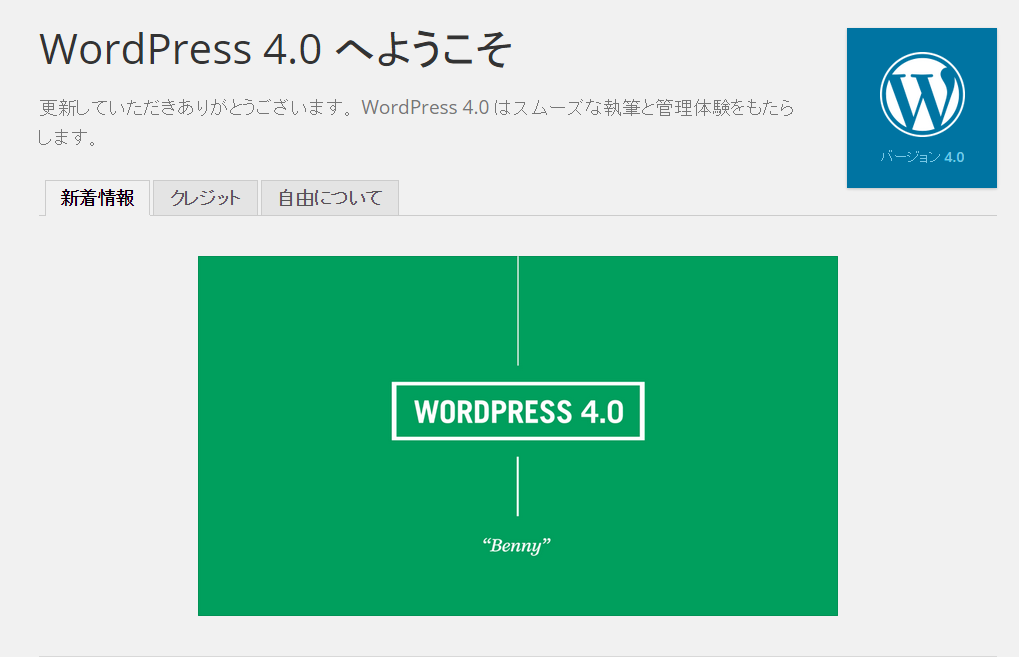Click the paragraph starting with 更新していただき
1019x657 pixels.
(416, 122)
